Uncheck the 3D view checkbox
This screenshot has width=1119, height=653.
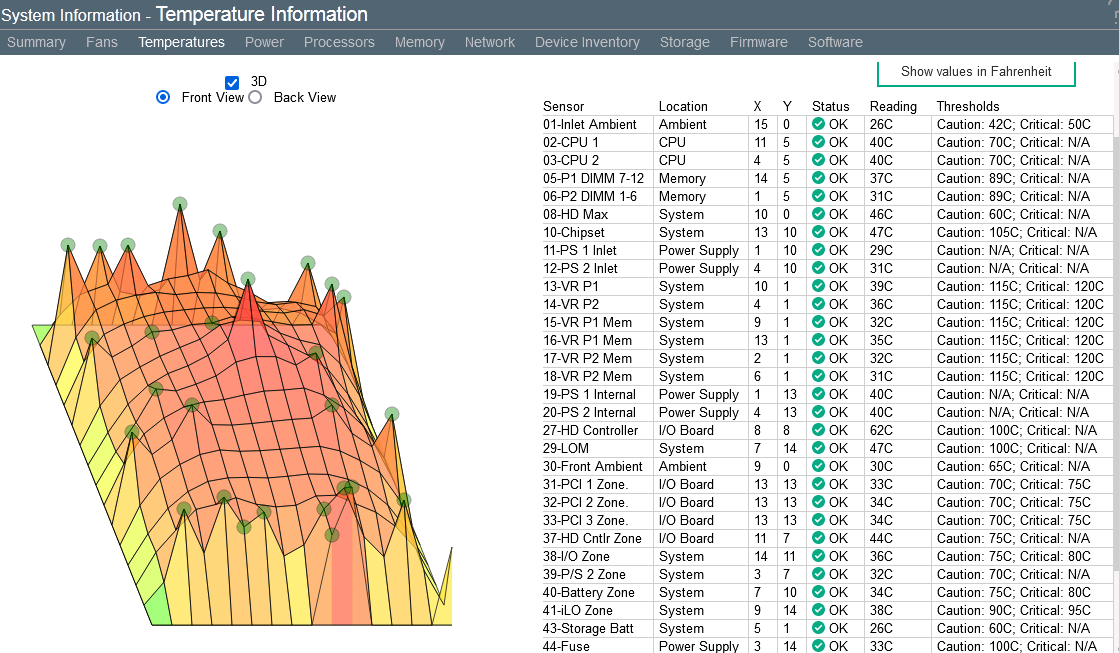[232, 82]
